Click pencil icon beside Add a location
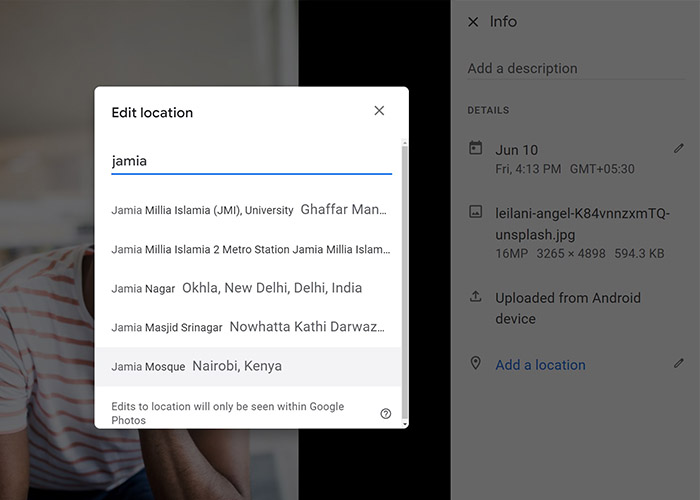 click(x=679, y=363)
